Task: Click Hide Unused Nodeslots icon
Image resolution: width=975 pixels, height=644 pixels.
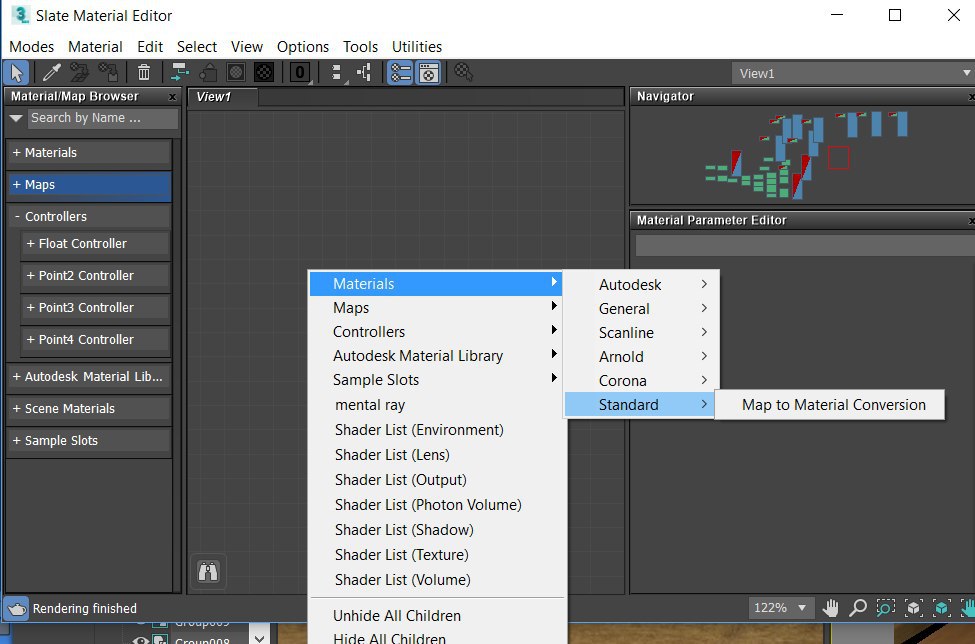Action: (x=208, y=73)
